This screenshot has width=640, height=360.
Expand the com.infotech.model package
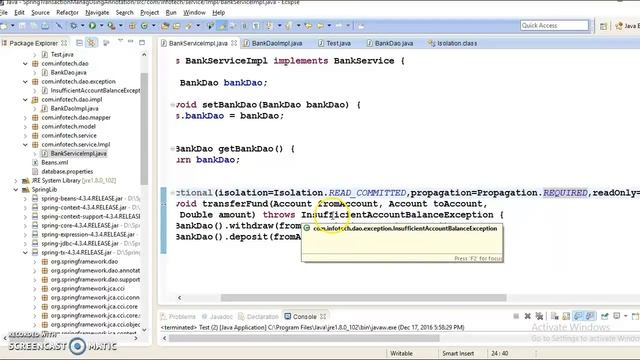coord(25,126)
